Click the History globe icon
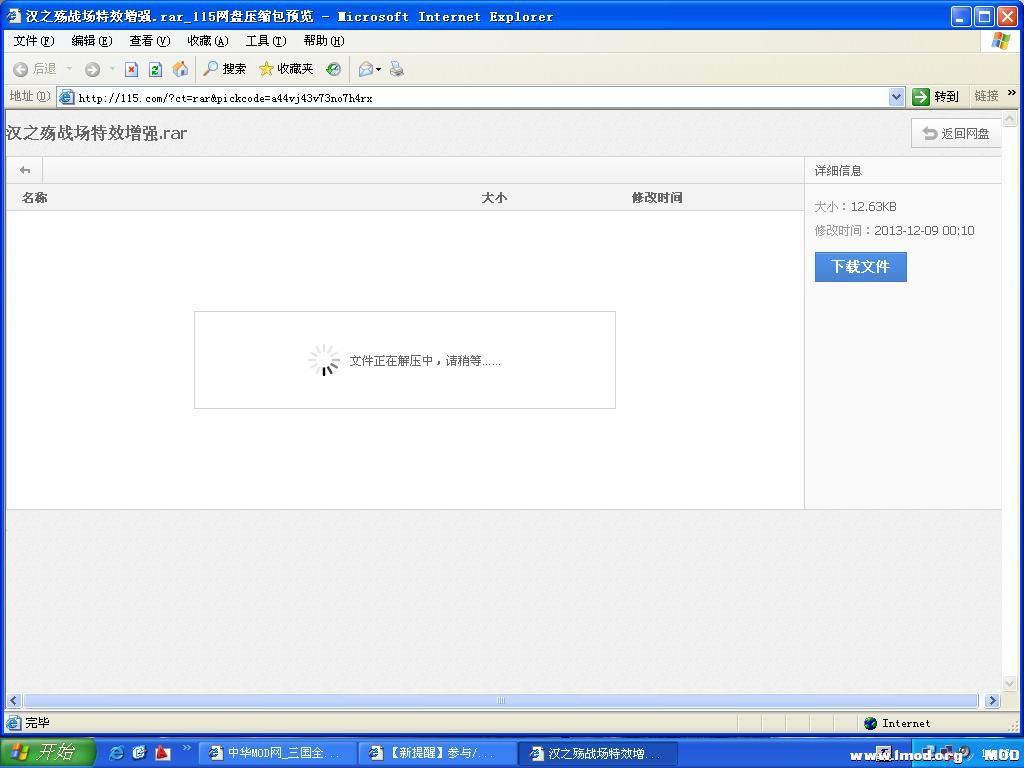 point(333,70)
